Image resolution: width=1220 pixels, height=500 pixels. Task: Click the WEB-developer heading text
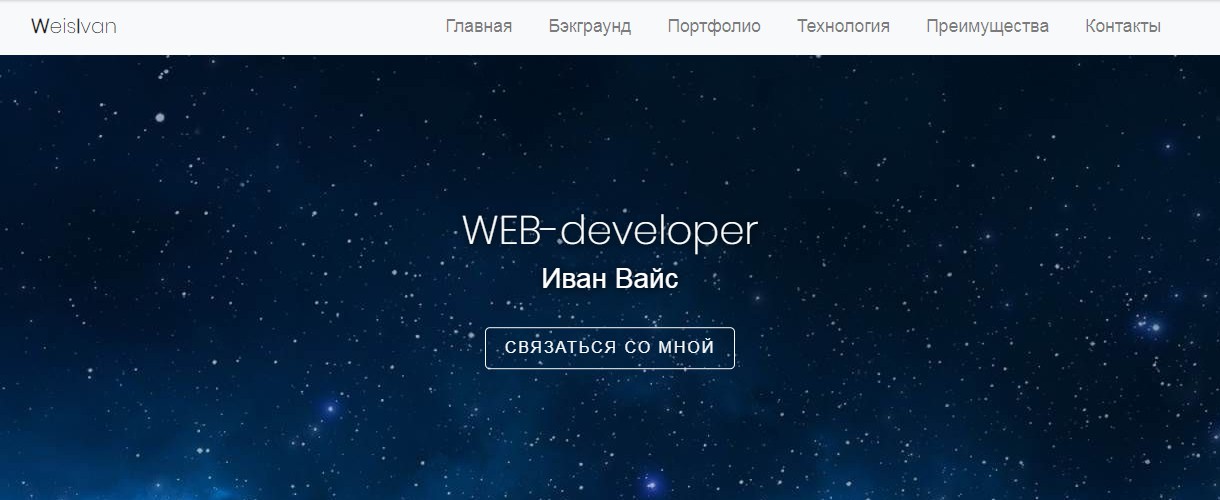pyautogui.click(x=610, y=231)
